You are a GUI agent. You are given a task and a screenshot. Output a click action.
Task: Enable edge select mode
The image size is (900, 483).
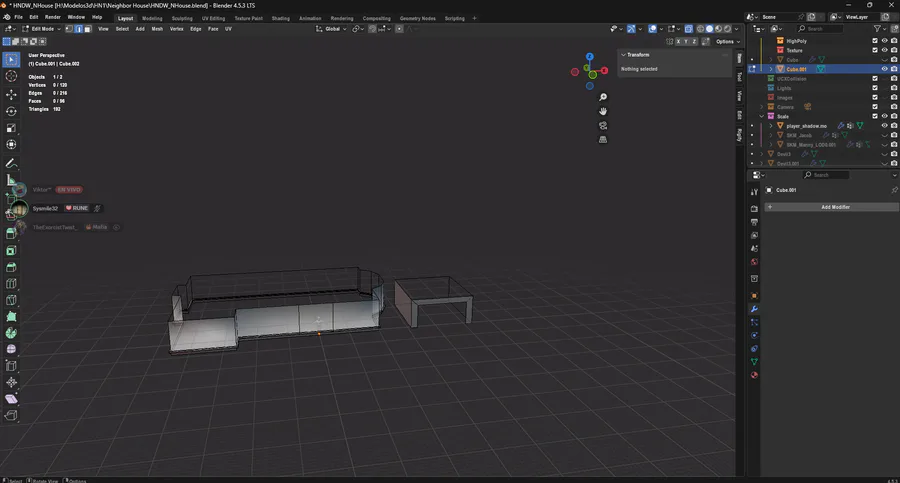[x=79, y=29]
